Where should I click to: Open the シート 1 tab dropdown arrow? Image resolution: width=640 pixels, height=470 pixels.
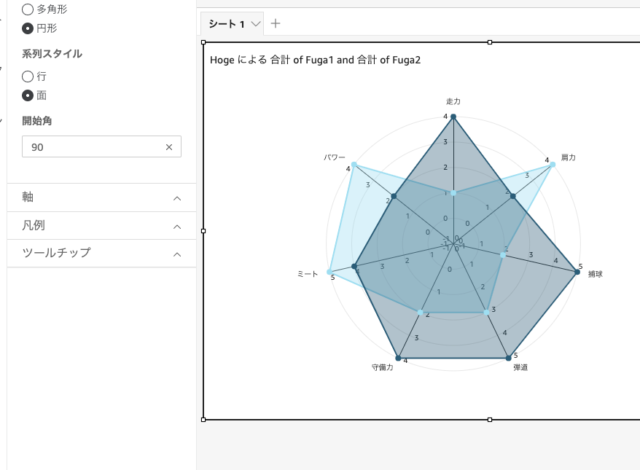click(x=256, y=24)
